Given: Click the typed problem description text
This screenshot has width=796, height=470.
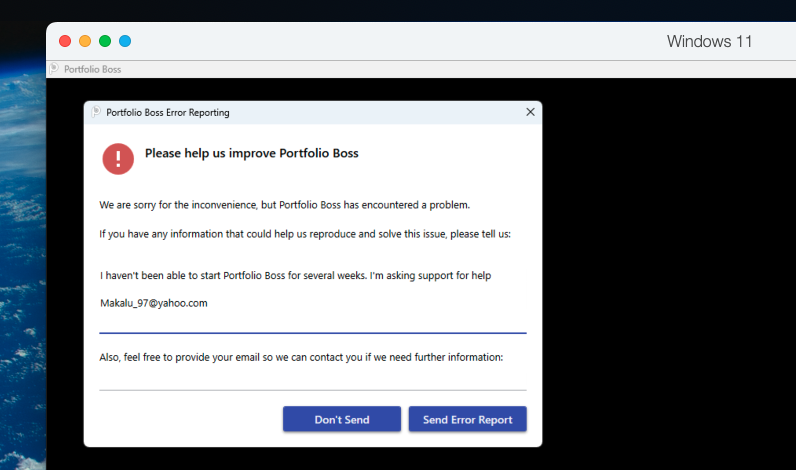Looking at the screenshot, I should click(295, 275).
